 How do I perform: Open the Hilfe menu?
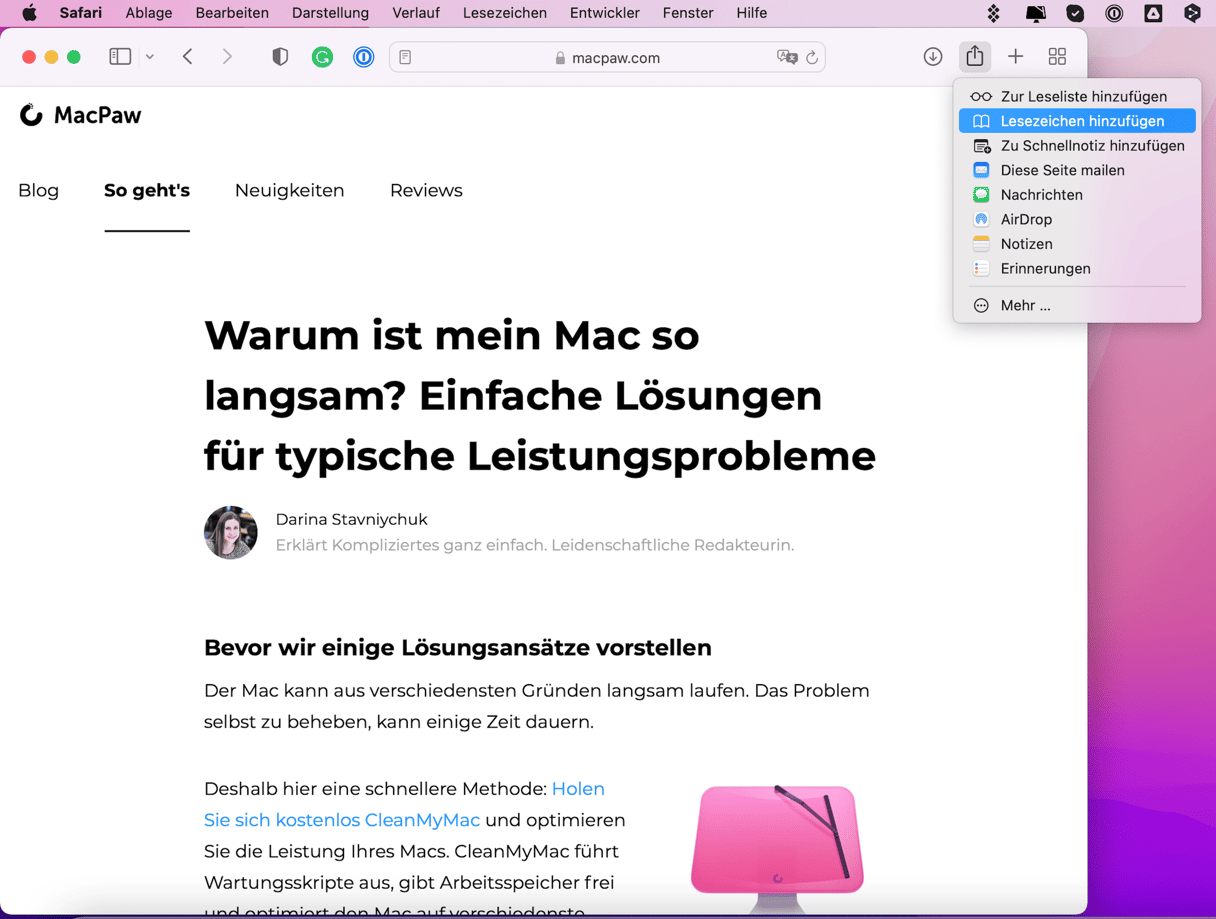point(752,13)
